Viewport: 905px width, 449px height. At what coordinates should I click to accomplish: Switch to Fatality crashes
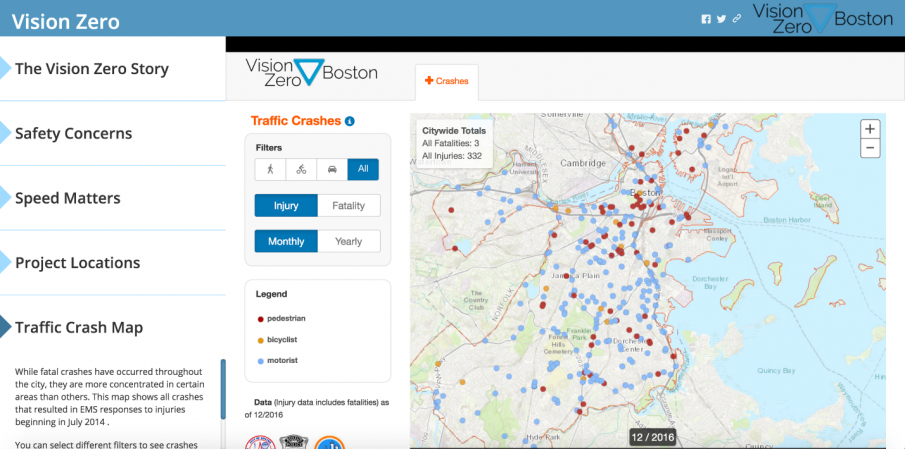(349, 205)
